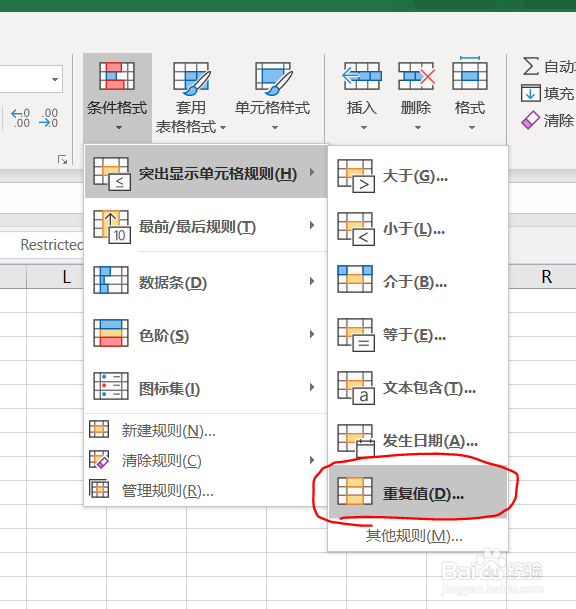Select 文本包含(T)... text contains rule
The height and width of the screenshot is (609, 576).
click(x=418, y=388)
